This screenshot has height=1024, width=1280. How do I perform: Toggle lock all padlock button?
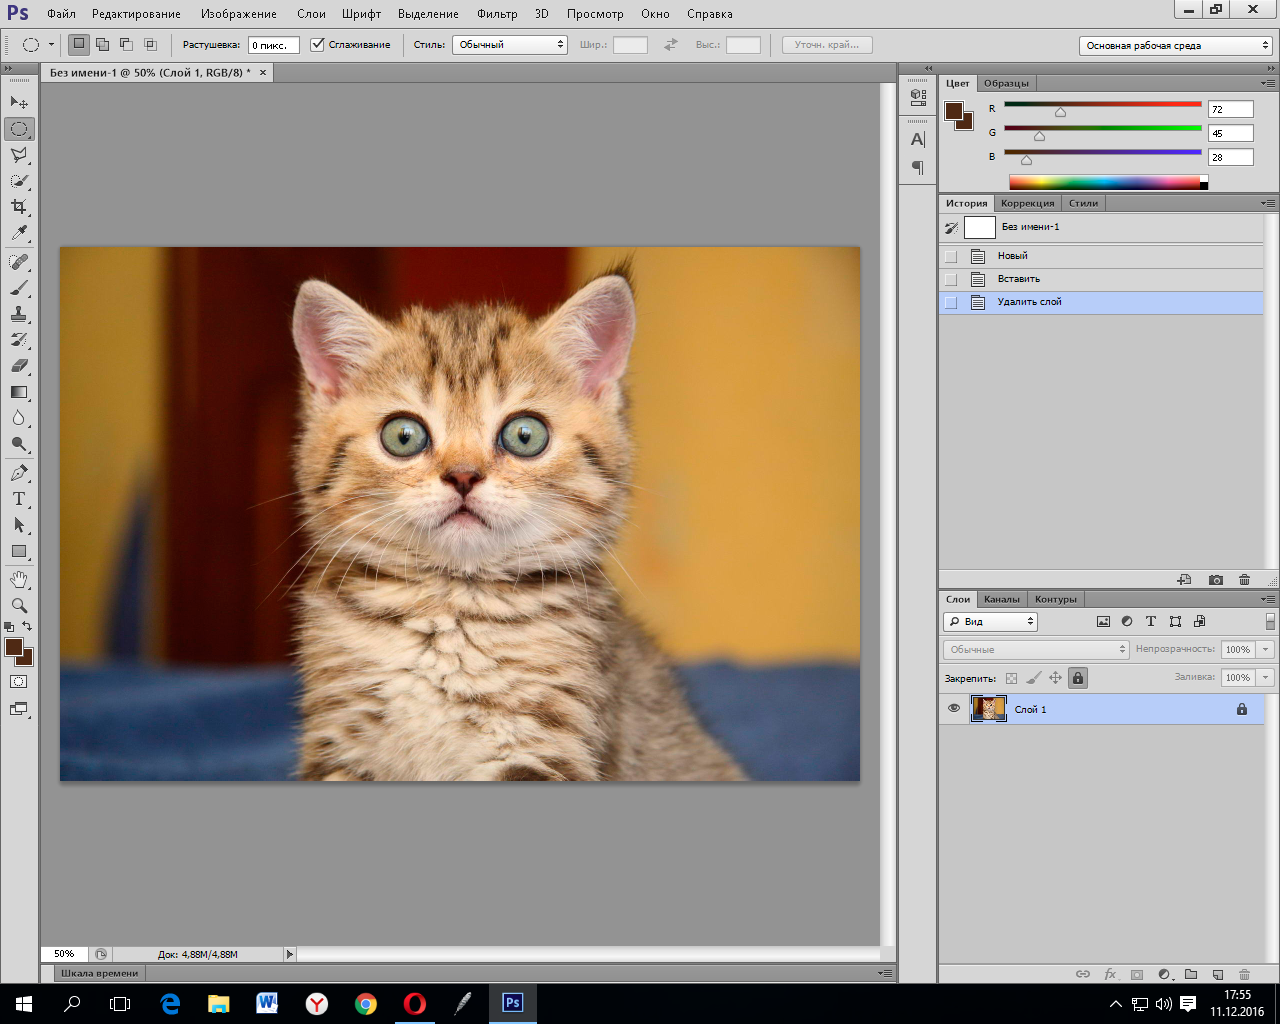1077,678
